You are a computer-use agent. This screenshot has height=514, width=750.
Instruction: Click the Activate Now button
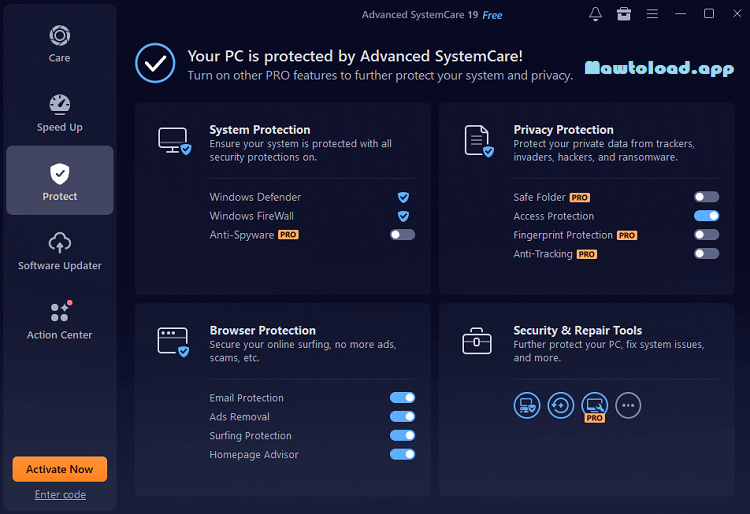60,469
